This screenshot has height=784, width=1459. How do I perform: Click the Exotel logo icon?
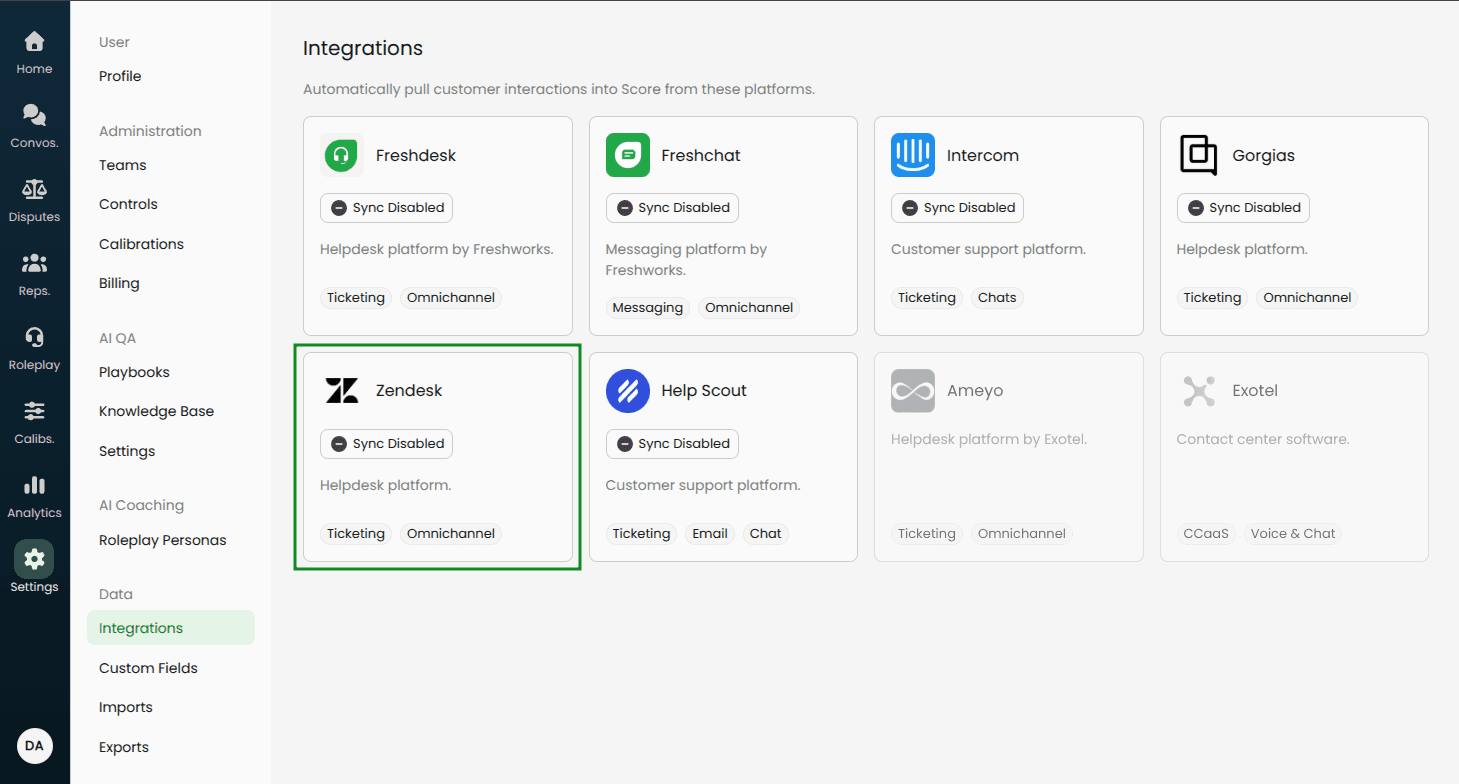pos(1199,391)
